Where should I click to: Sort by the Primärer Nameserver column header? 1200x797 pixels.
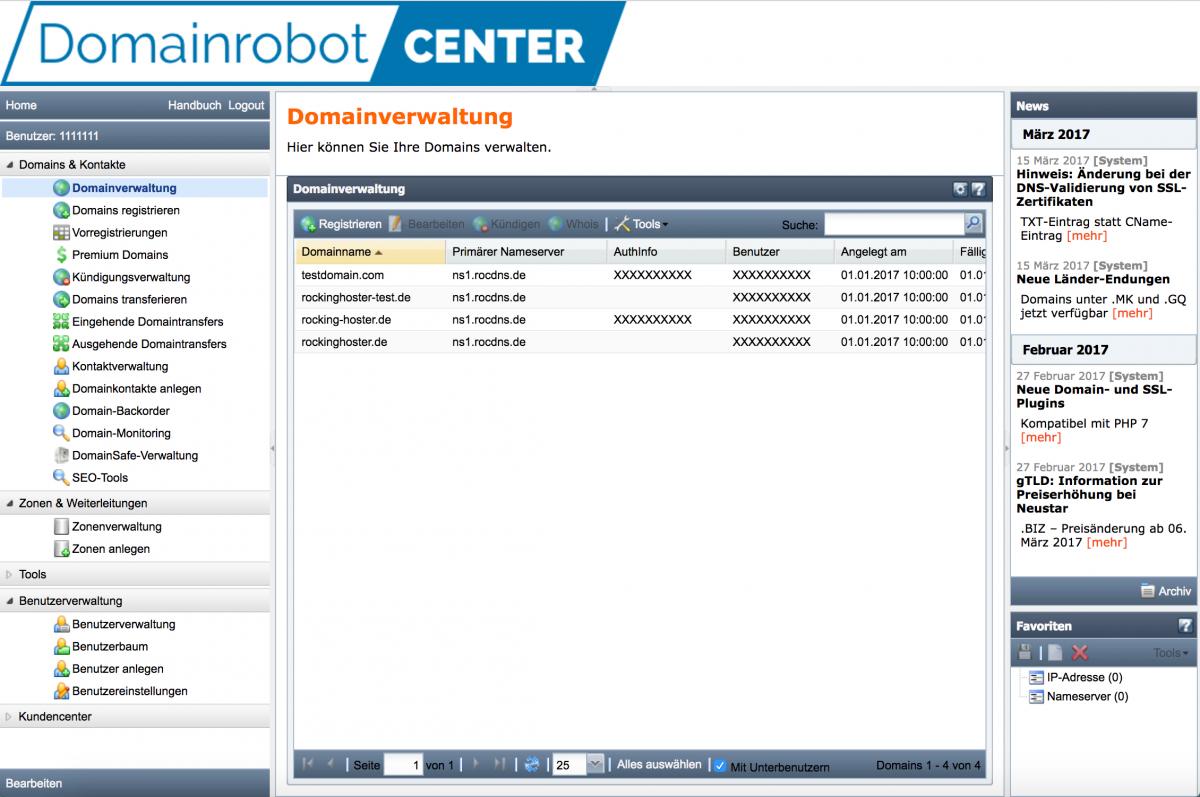coord(525,252)
